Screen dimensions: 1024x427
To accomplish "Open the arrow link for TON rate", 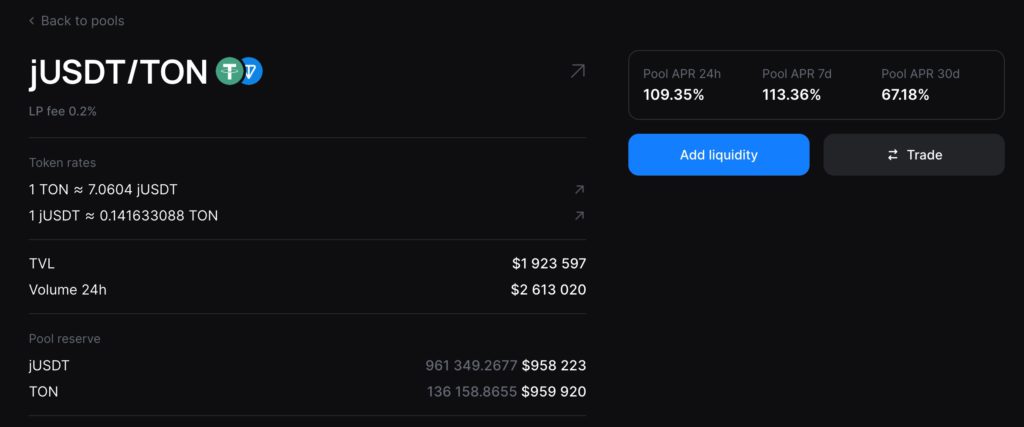I will [x=579, y=189].
